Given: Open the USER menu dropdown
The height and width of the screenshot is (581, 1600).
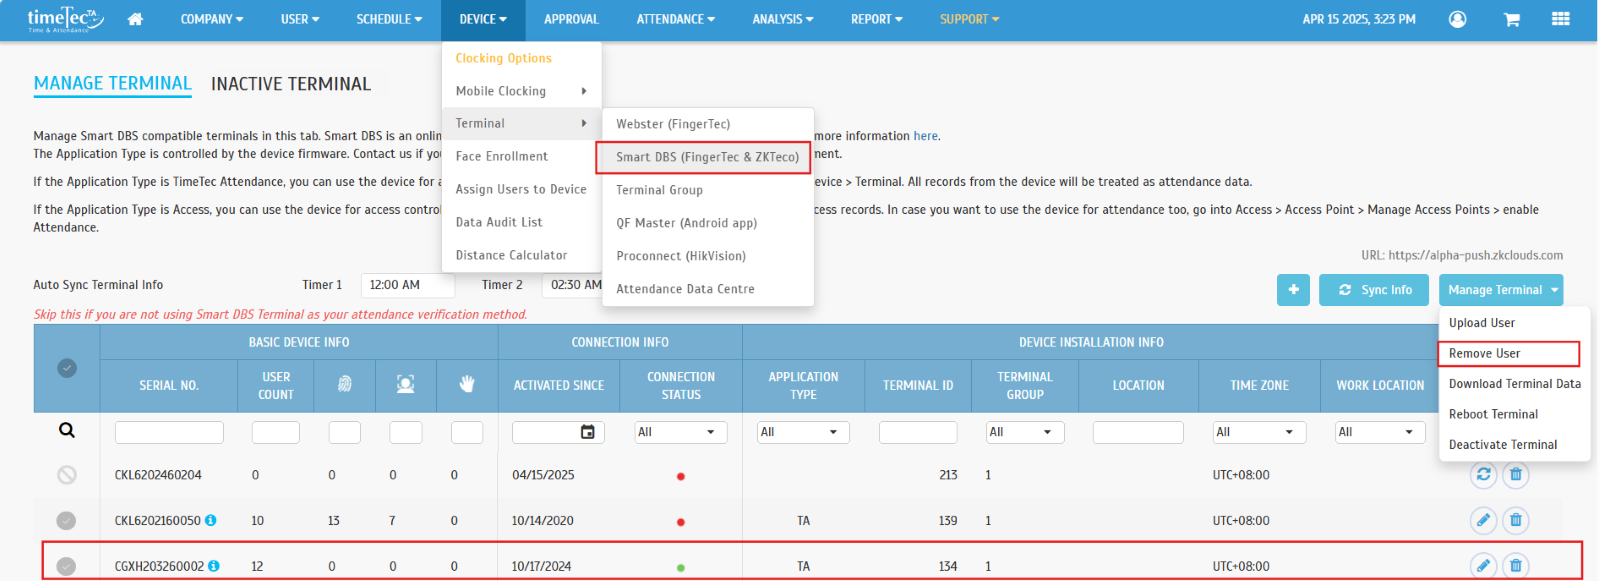Looking at the screenshot, I should point(300,19).
